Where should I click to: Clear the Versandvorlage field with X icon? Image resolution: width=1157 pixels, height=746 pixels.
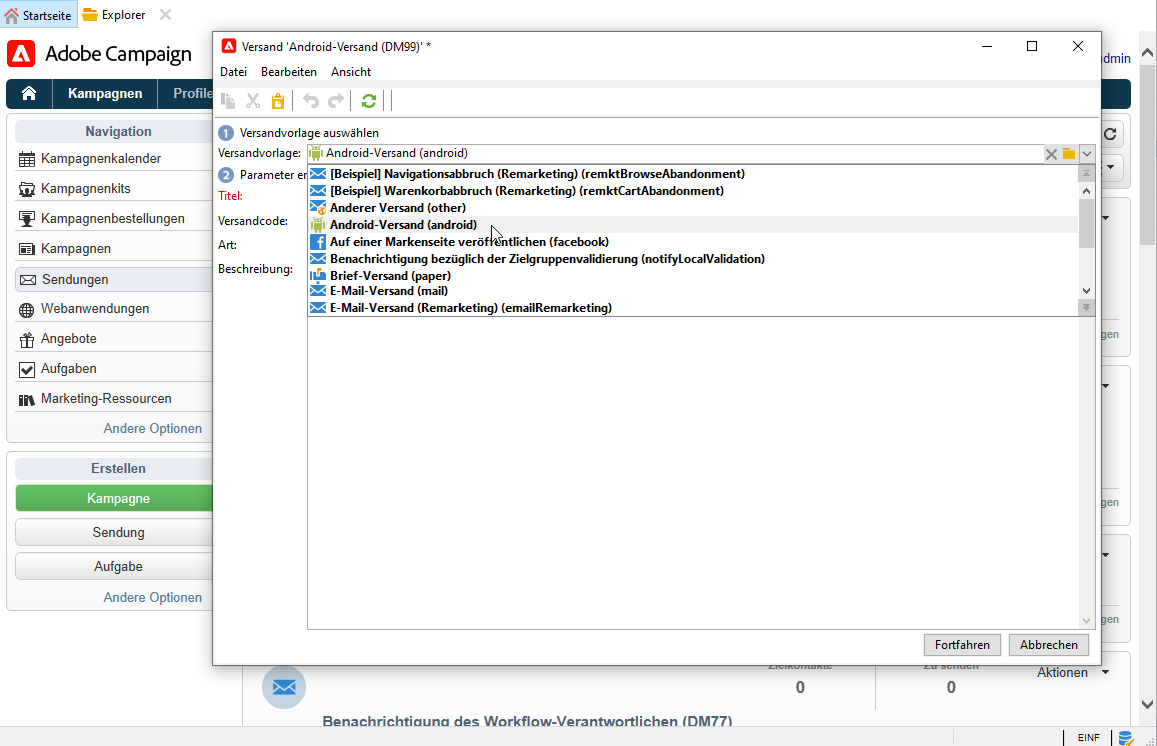click(1051, 153)
